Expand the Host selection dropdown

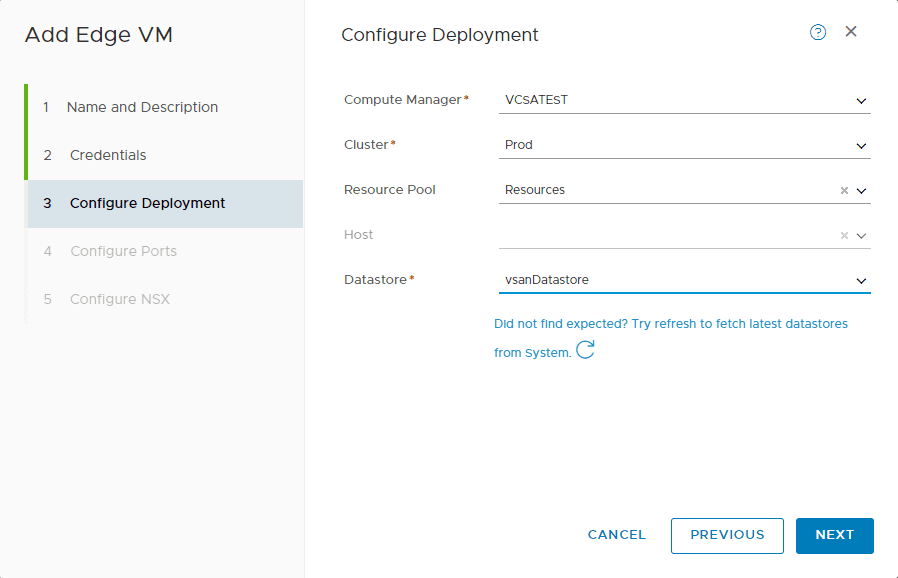[860, 235]
